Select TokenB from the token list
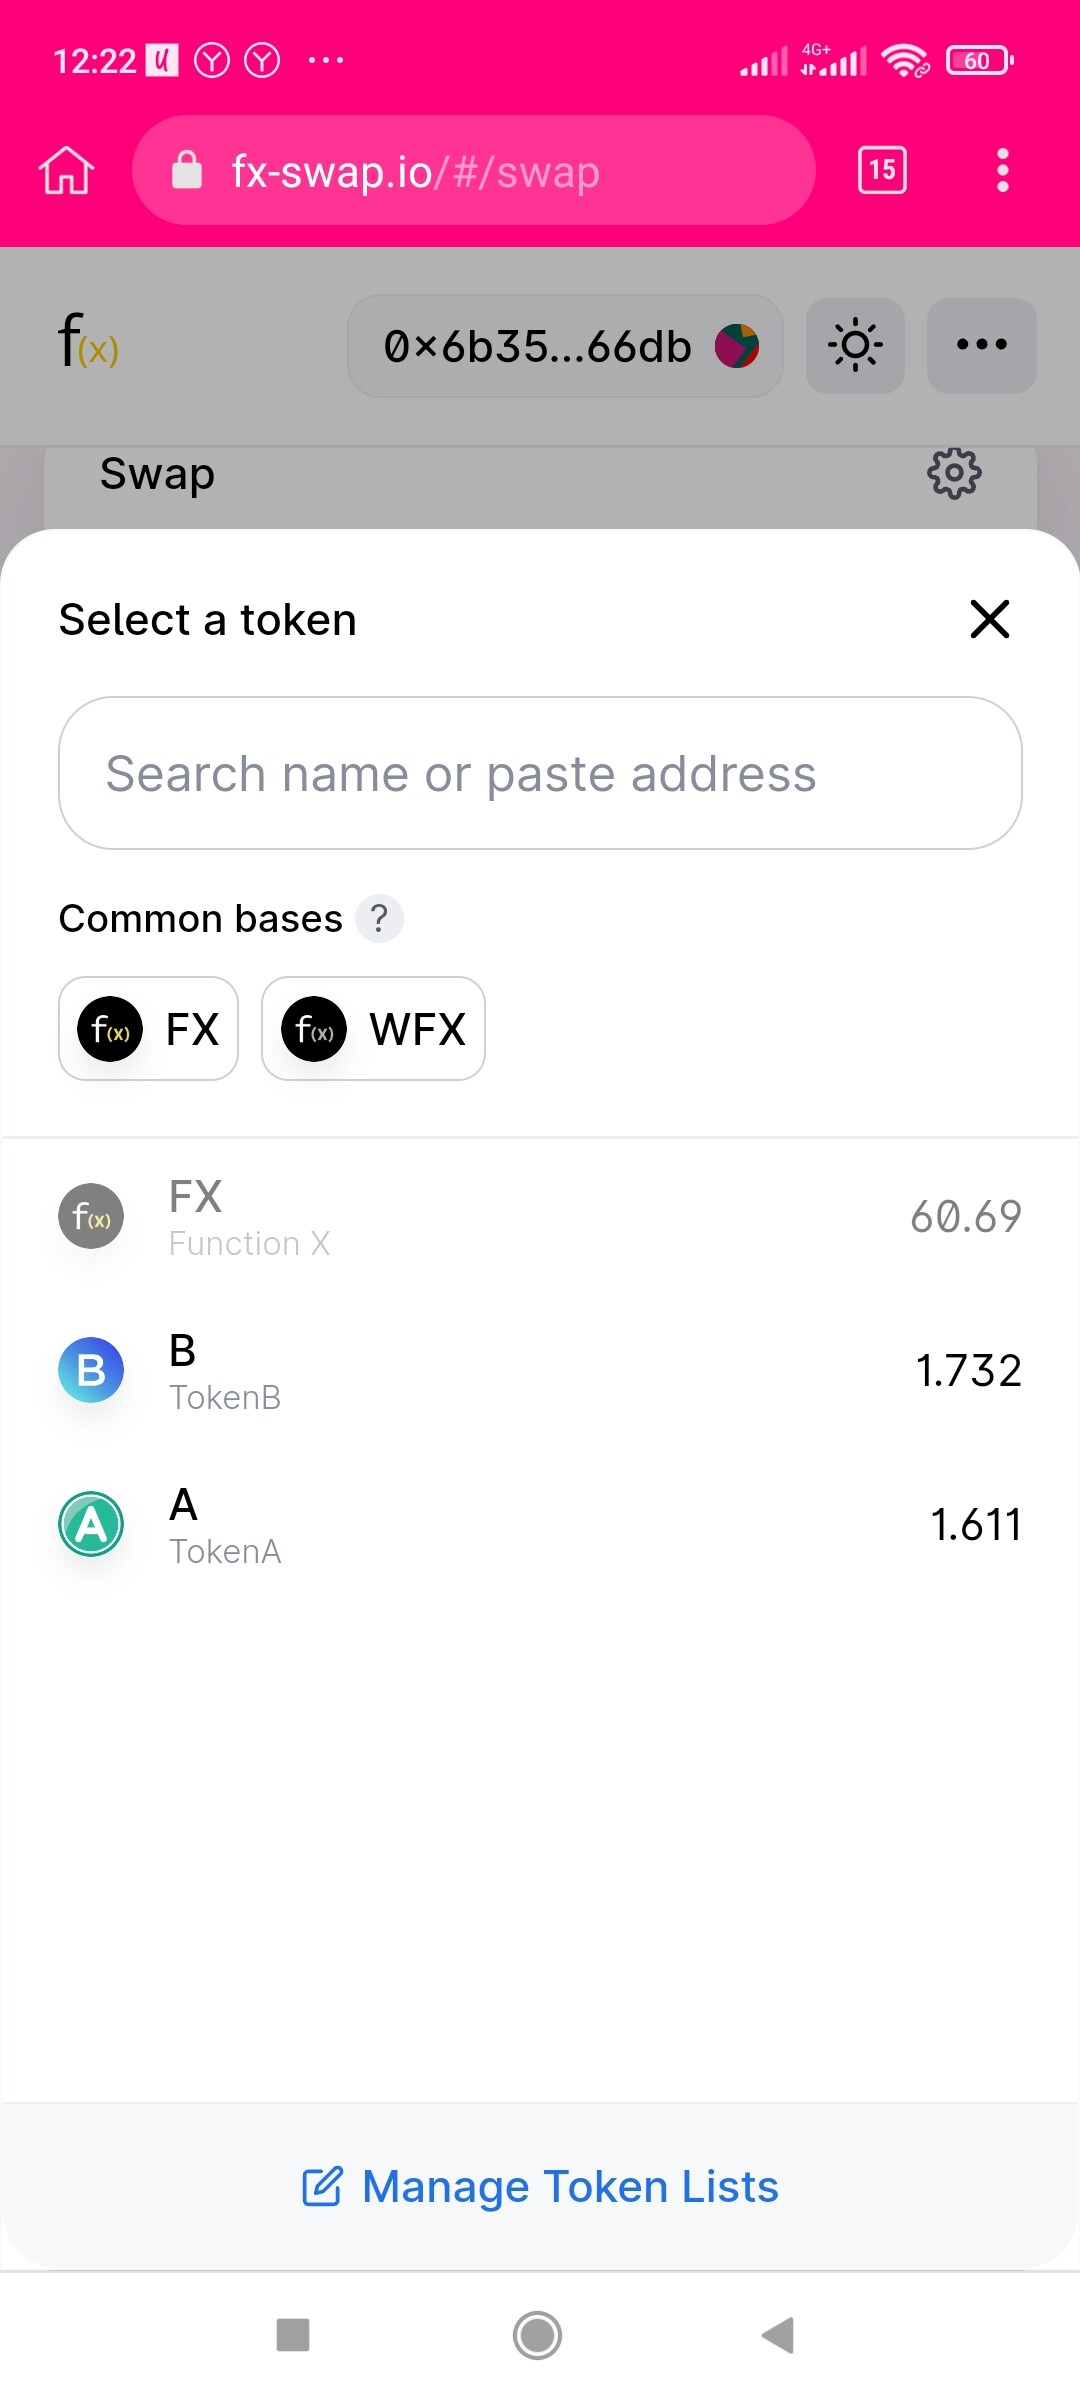 pyautogui.click(x=540, y=1371)
